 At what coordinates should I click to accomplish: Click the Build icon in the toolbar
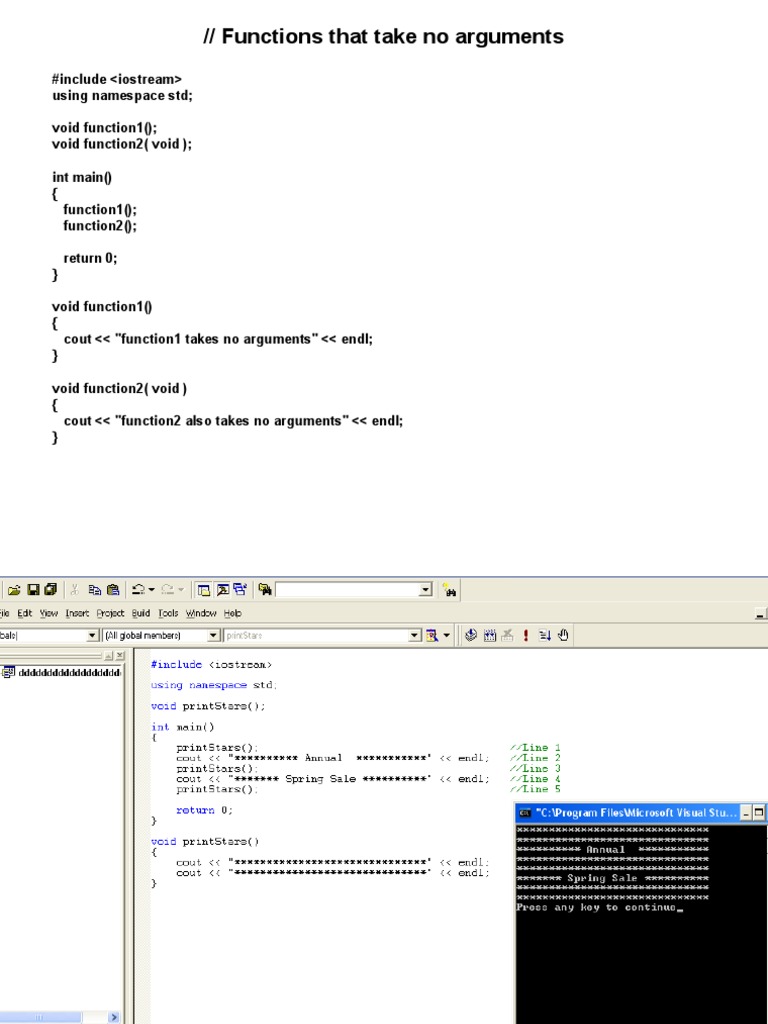(490, 635)
